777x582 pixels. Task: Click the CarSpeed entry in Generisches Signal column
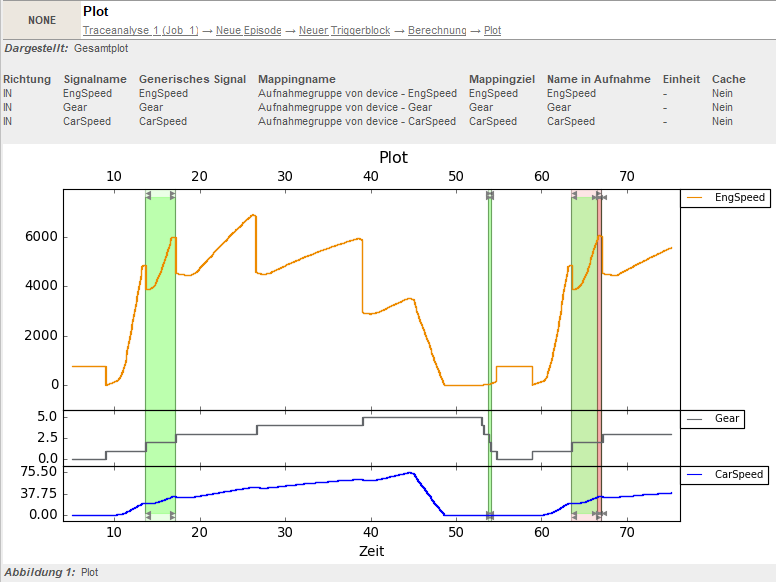point(163,121)
